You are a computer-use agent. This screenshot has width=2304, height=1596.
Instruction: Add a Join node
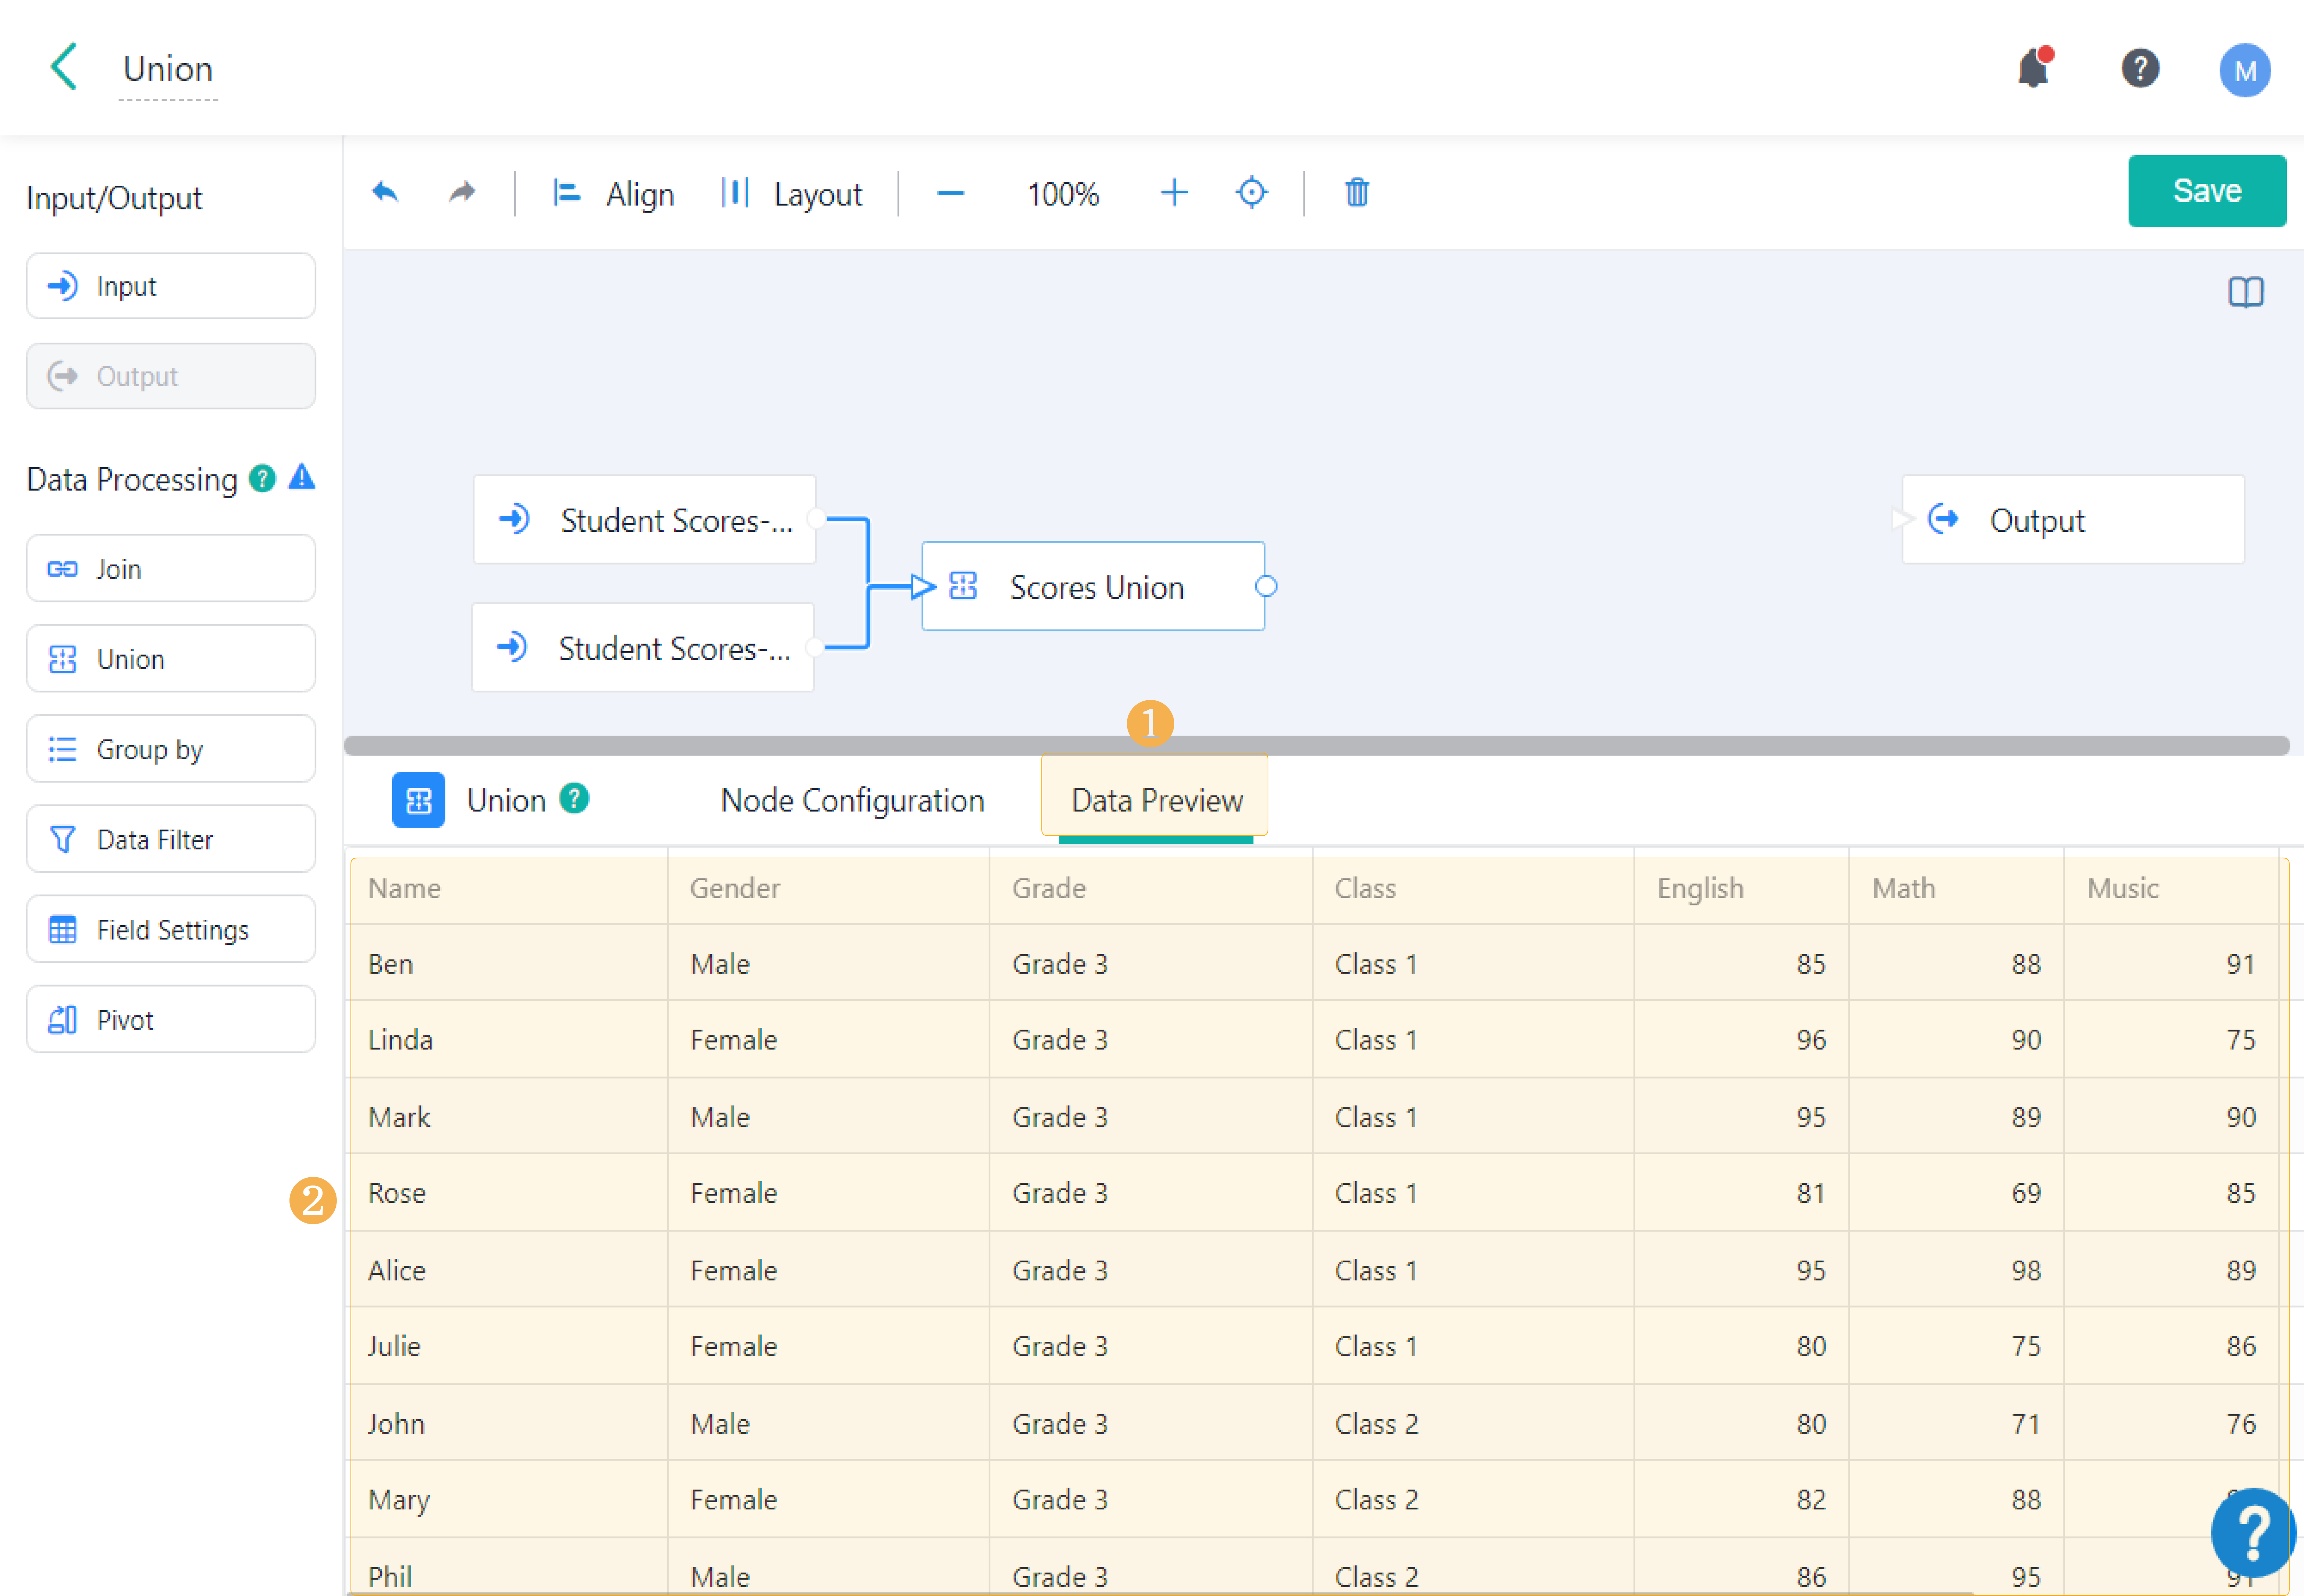click(171, 569)
